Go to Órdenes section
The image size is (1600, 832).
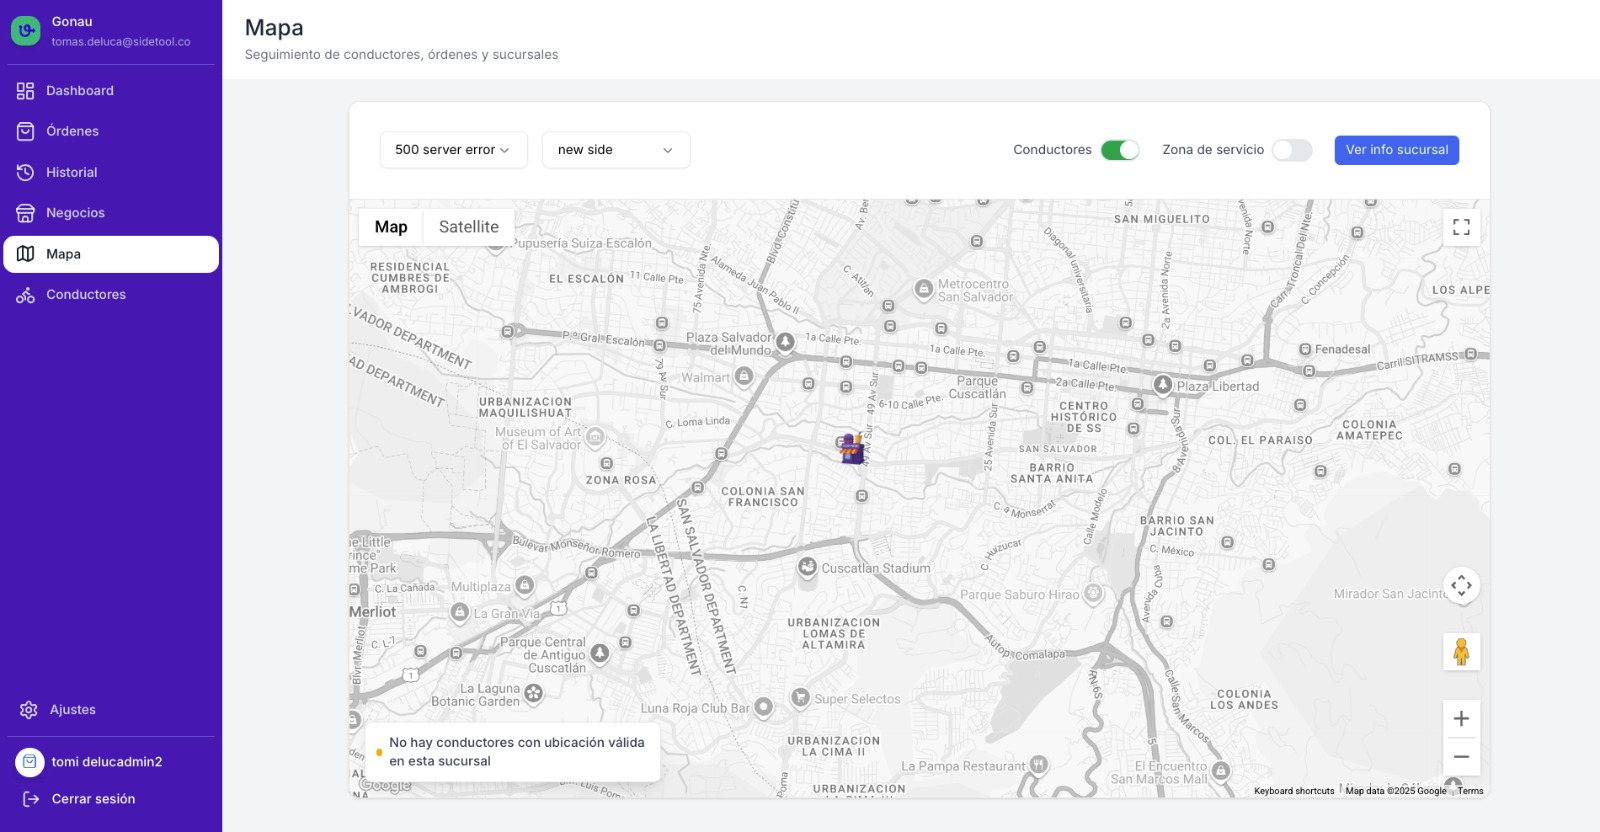[x=111, y=131]
